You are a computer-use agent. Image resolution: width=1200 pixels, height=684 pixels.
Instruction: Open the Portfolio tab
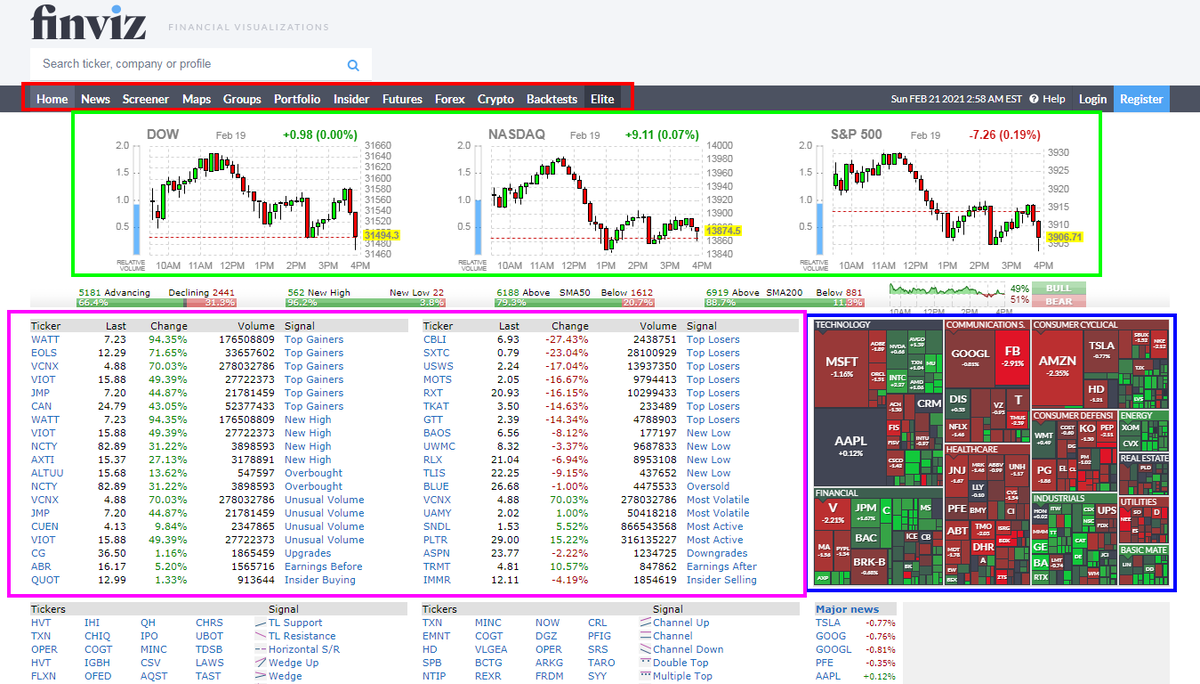click(x=297, y=99)
